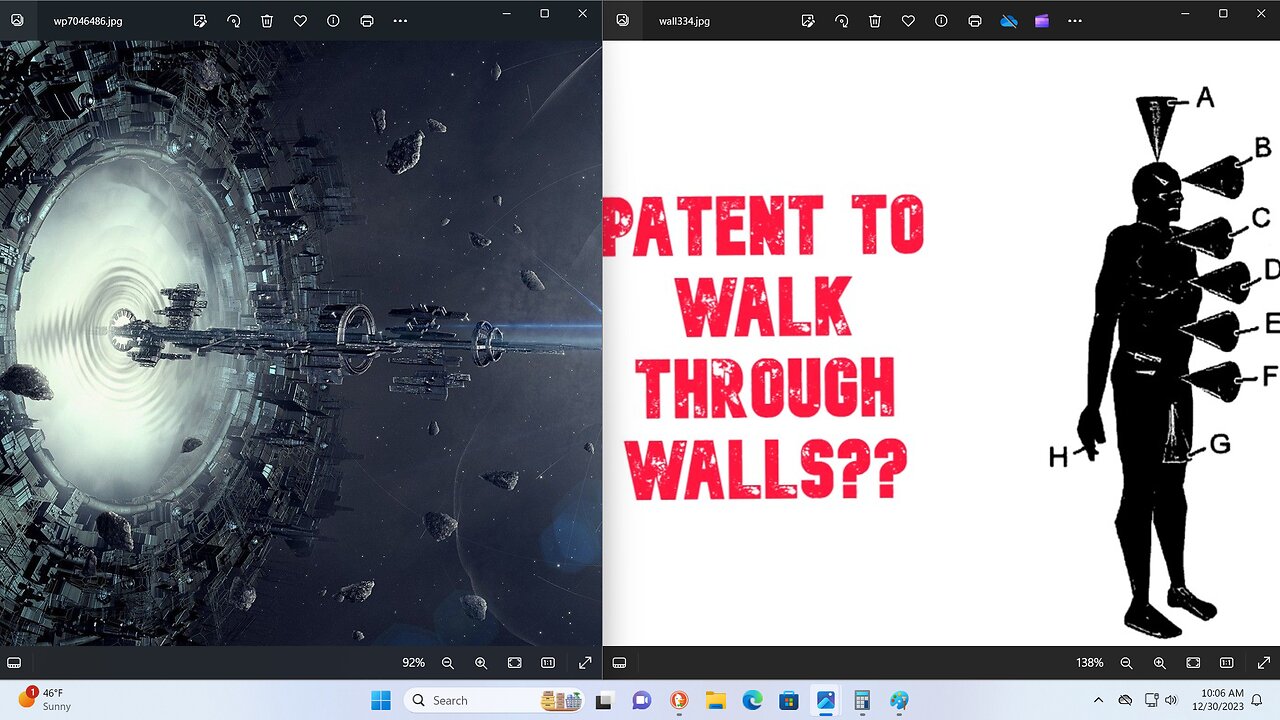Print the wall334.jpg image
This screenshot has width=1280, height=720.
coord(975,20)
